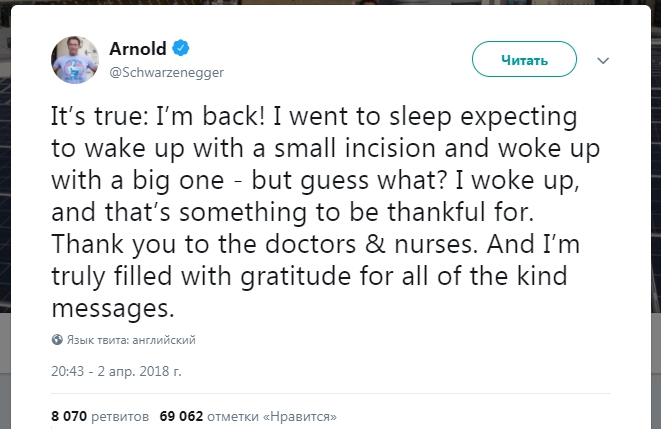Click the opening line "It's true: I'm back!"
661x429 pixels.
pyautogui.click(x=158, y=116)
